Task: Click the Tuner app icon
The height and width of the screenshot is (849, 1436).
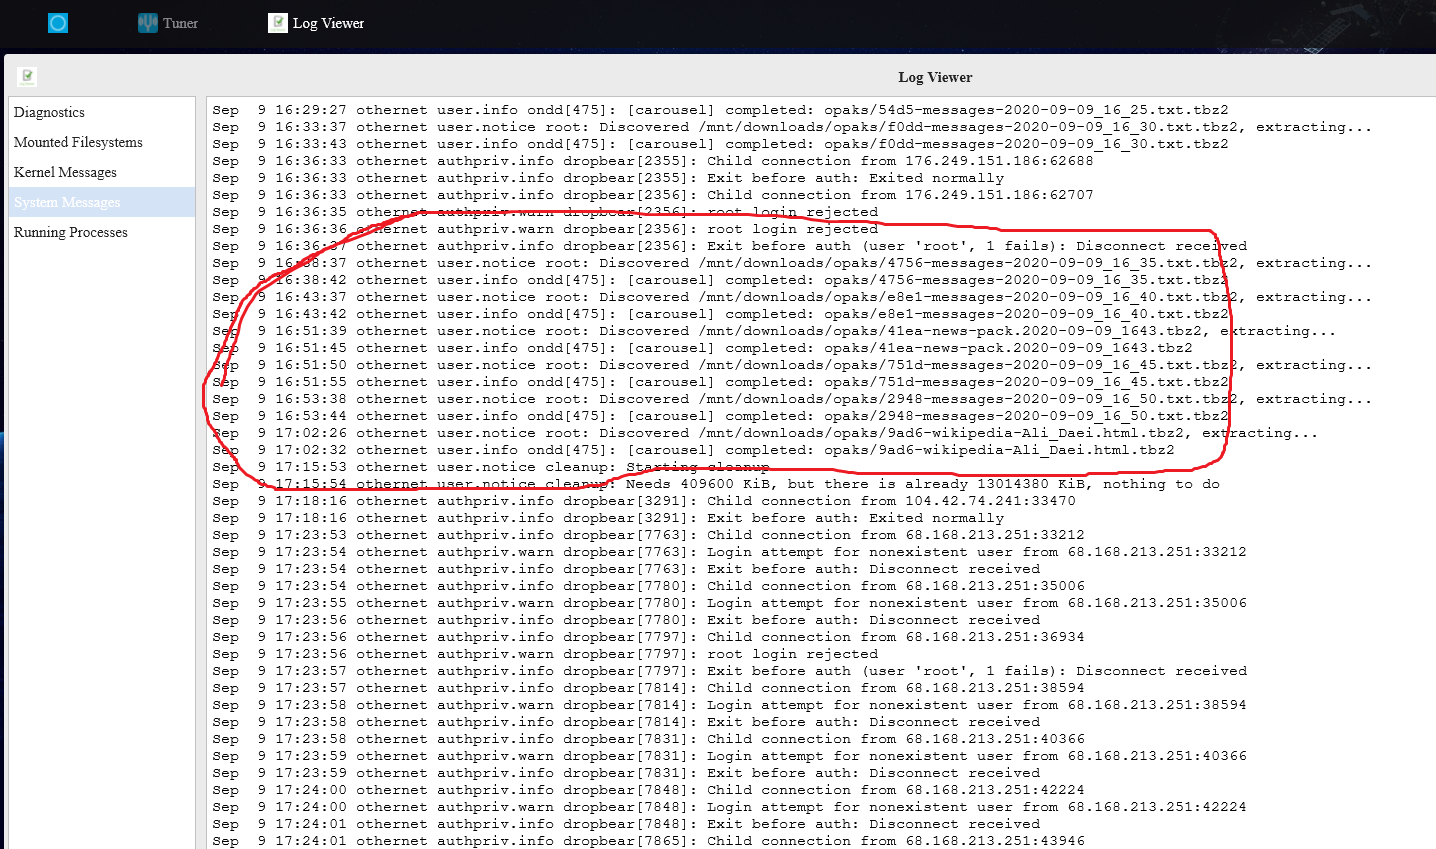Action: (148, 22)
